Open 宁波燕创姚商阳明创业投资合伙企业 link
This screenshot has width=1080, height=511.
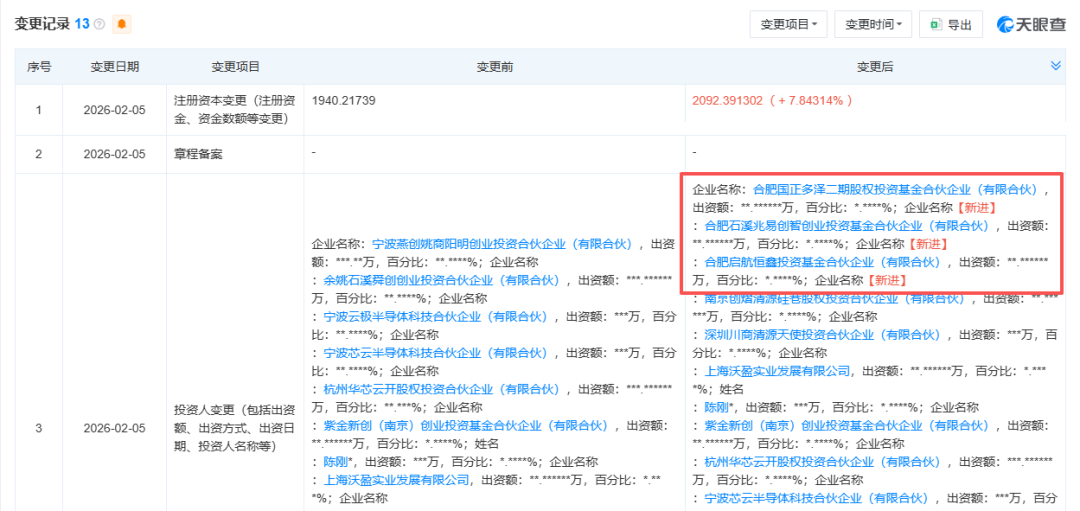504,244
